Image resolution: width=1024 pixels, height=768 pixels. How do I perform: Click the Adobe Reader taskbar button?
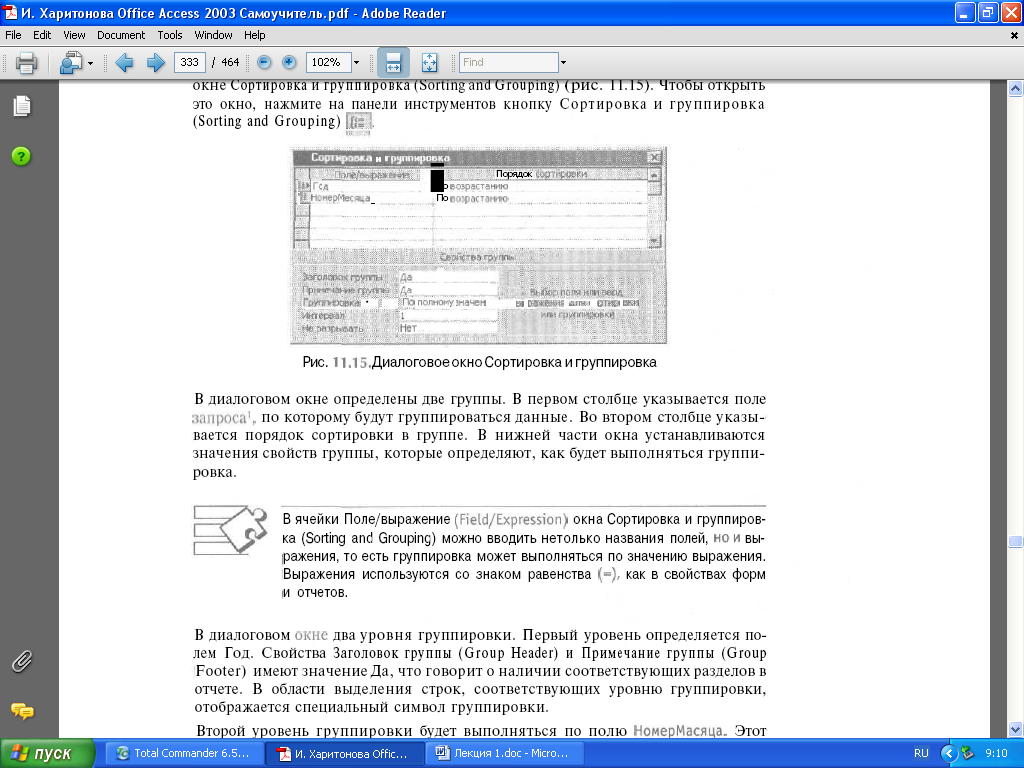(345, 754)
